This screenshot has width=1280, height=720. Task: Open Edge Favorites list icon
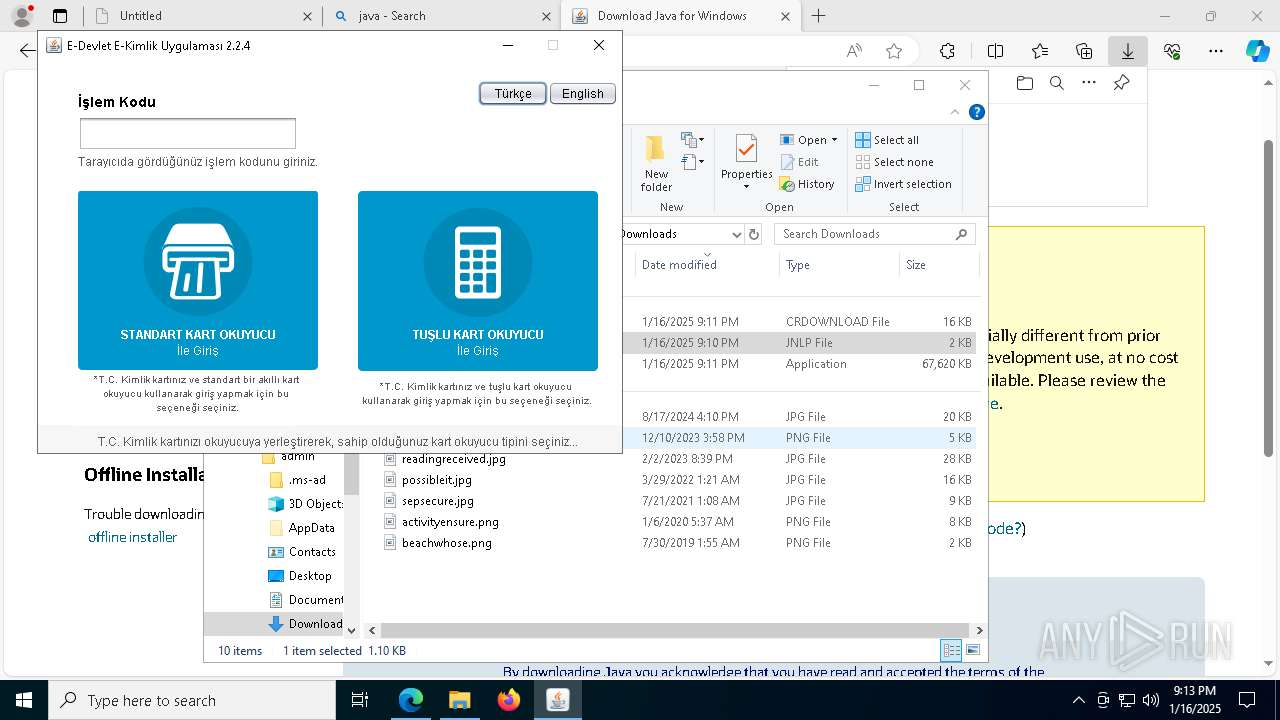tap(1040, 51)
